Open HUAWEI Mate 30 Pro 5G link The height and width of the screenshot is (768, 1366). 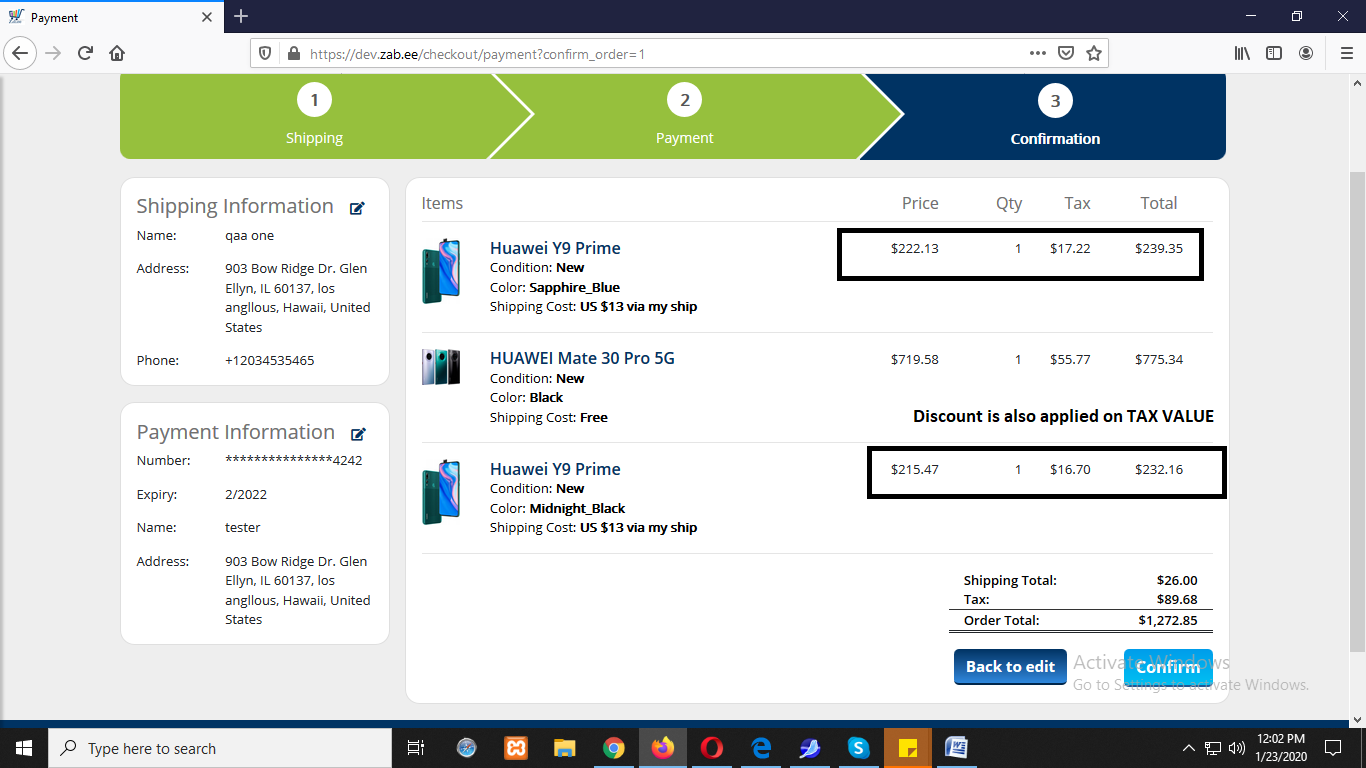click(x=582, y=358)
